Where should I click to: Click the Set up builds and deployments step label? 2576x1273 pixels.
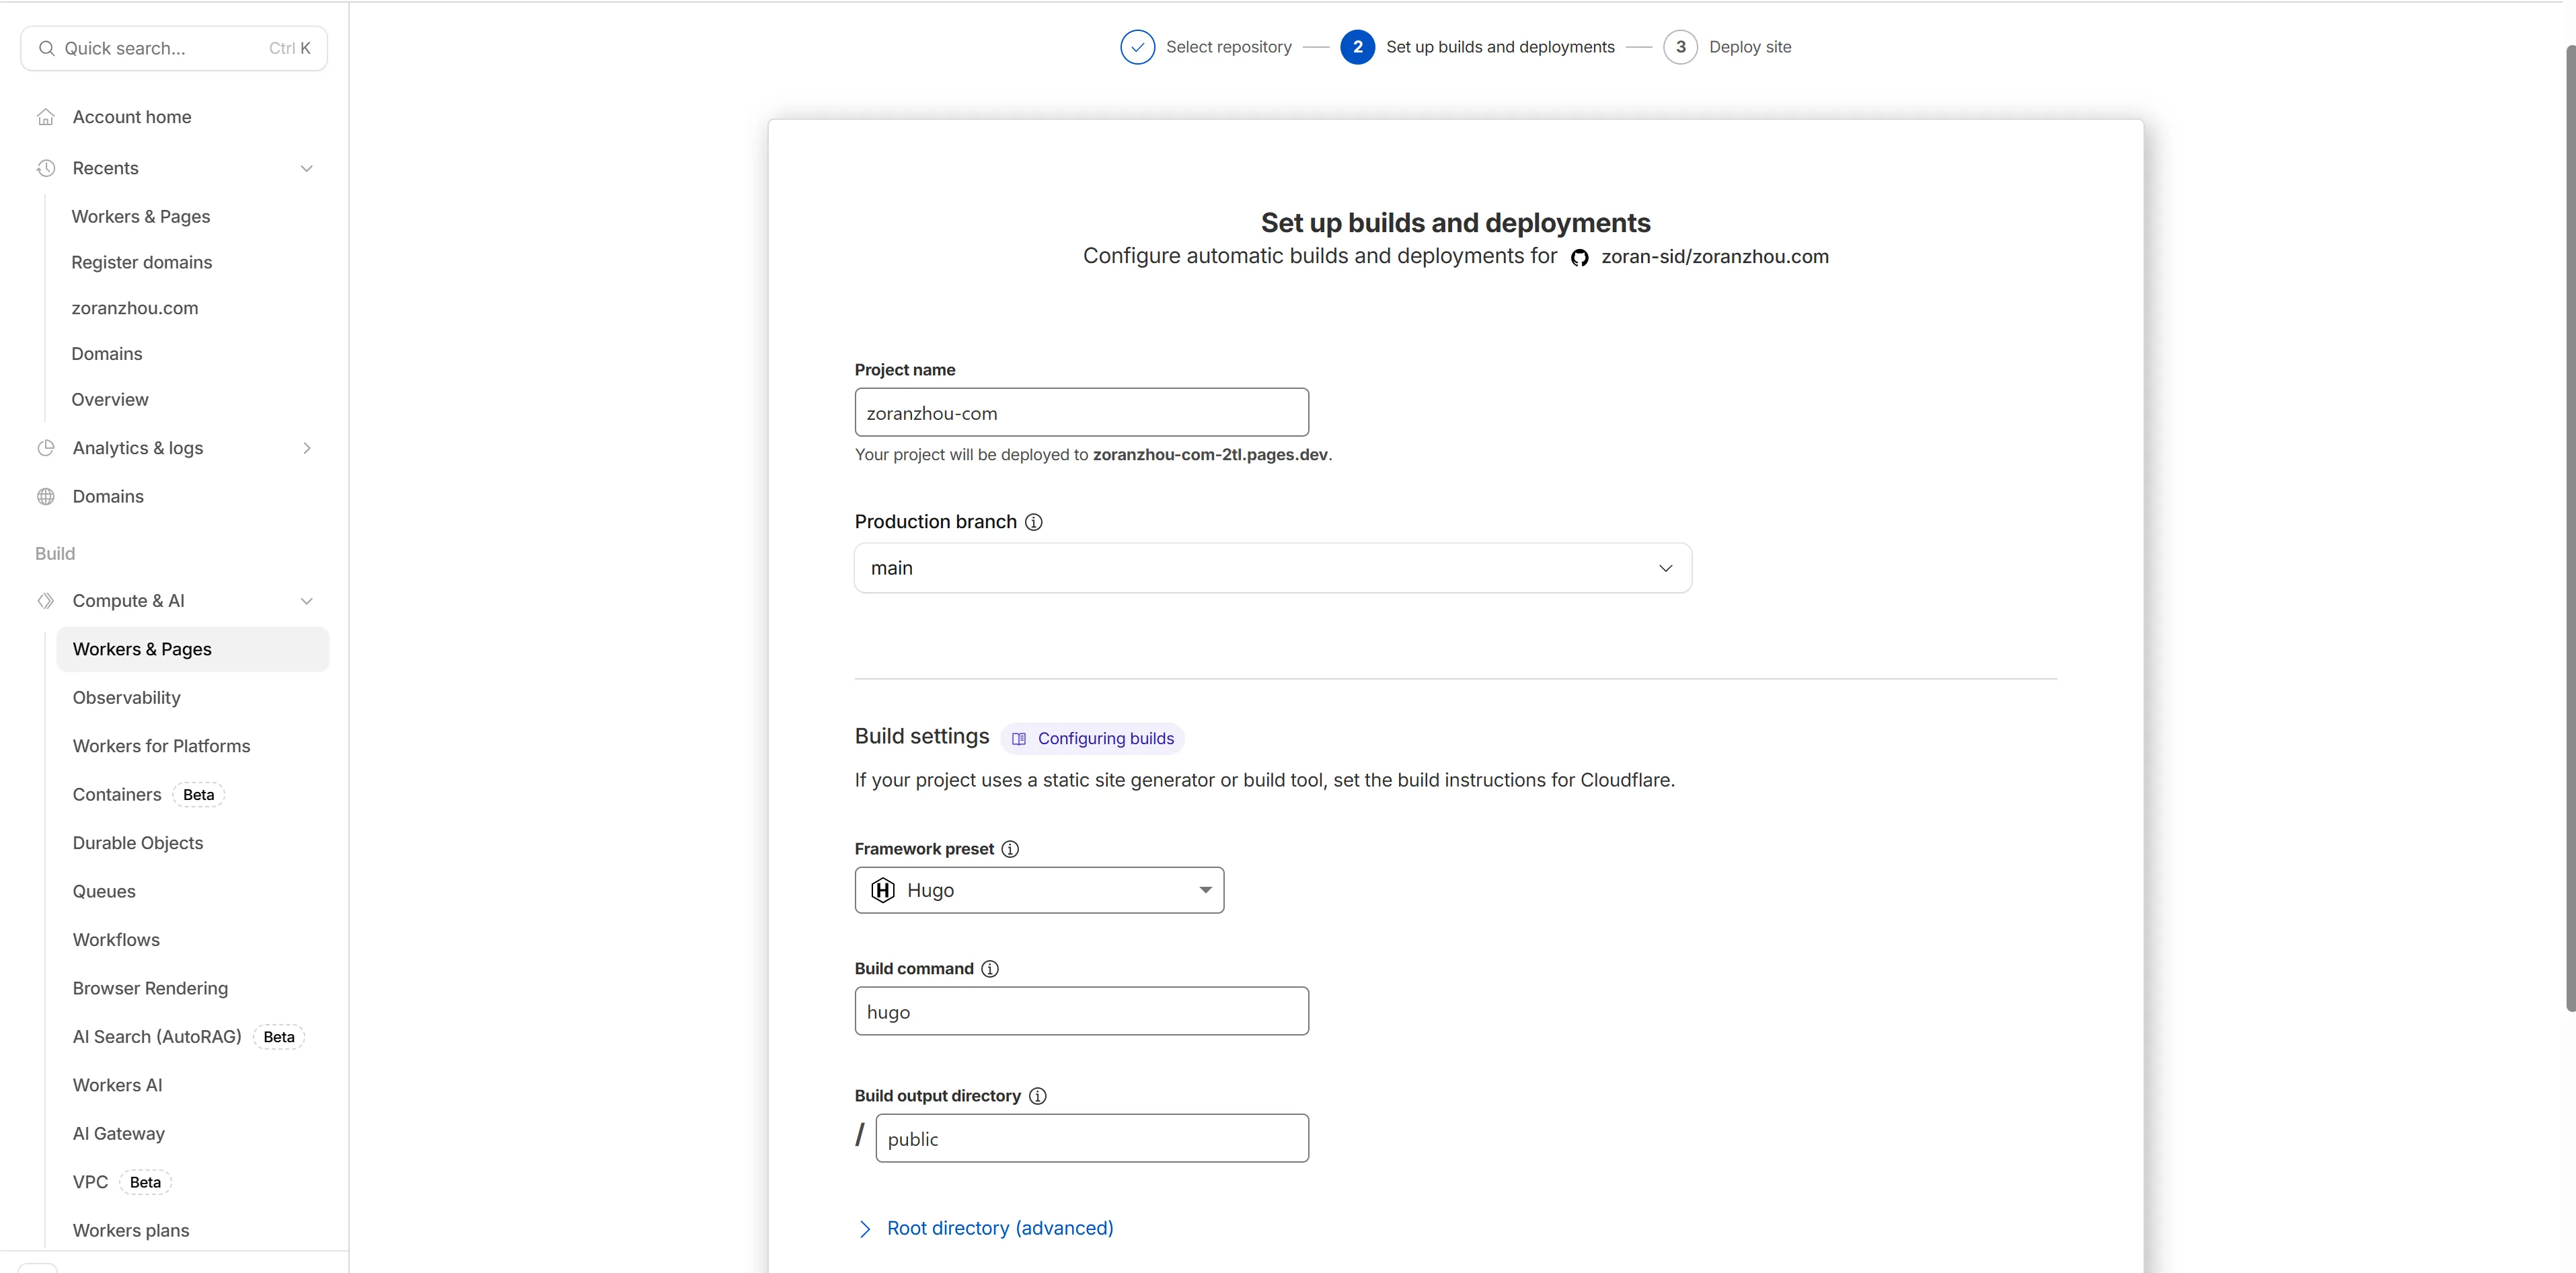[x=1500, y=47]
